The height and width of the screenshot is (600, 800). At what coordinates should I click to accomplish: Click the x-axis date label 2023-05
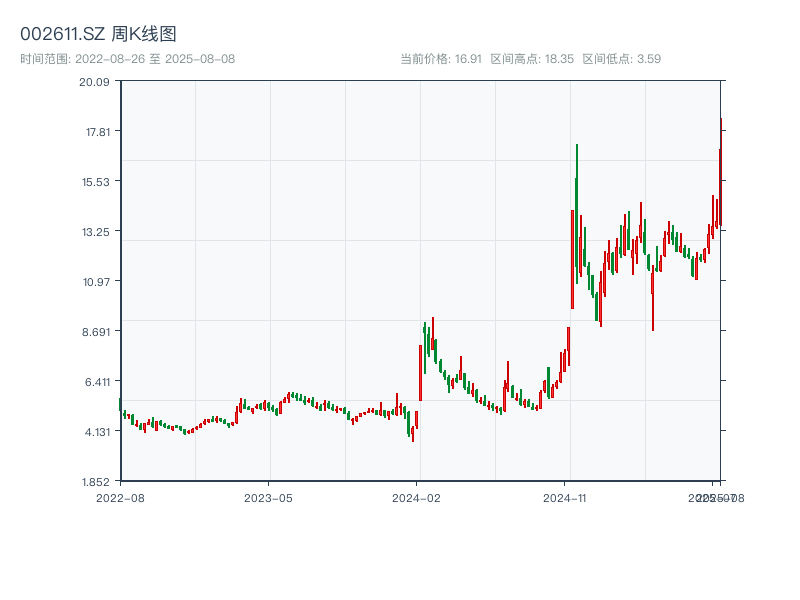click(268, 498)
